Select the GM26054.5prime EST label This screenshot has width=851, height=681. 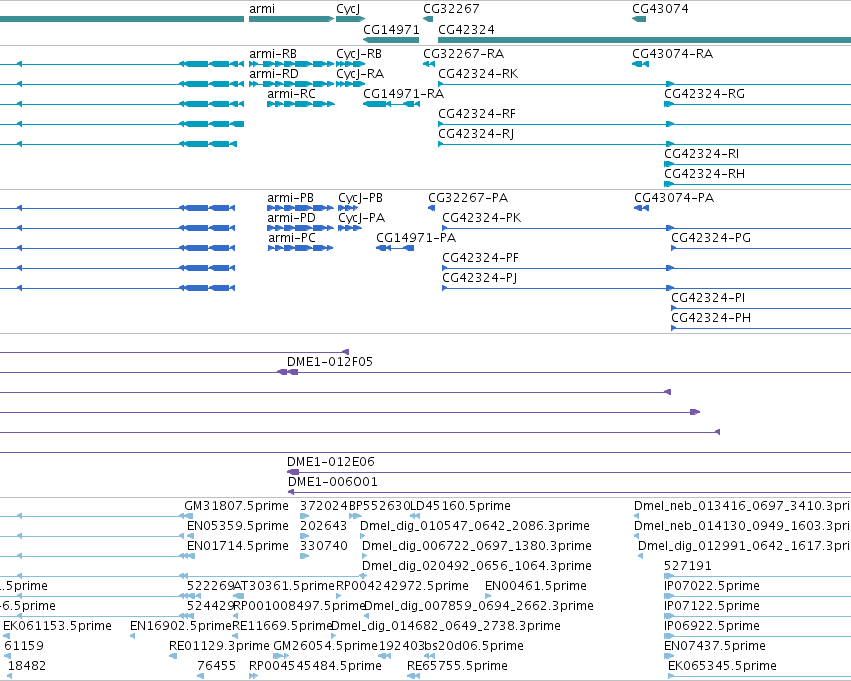tap(325, 647)
